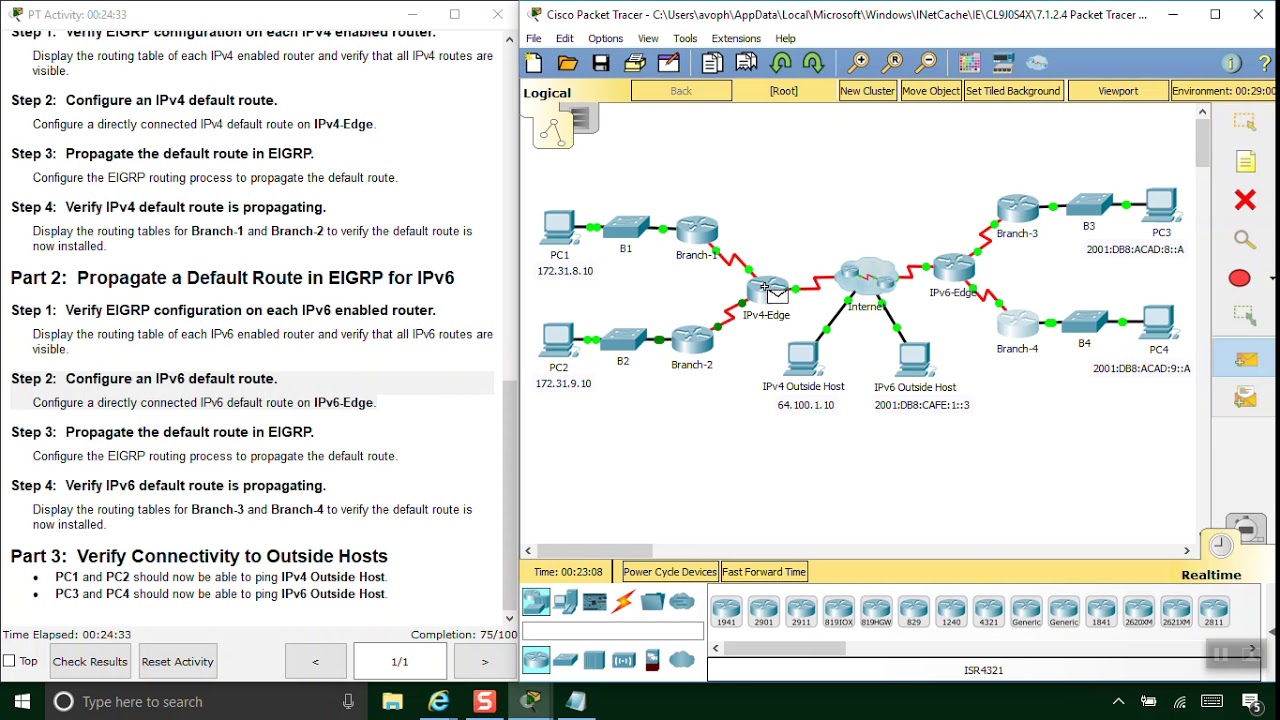The image size is (1280, 720).
Task: Open the Tools menu
Action: tap(685, 38)
